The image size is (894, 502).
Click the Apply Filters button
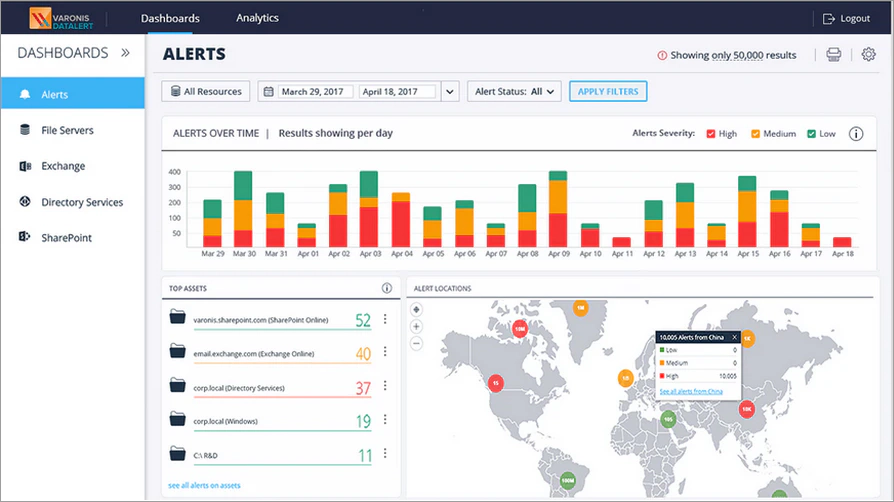(608, 91)
